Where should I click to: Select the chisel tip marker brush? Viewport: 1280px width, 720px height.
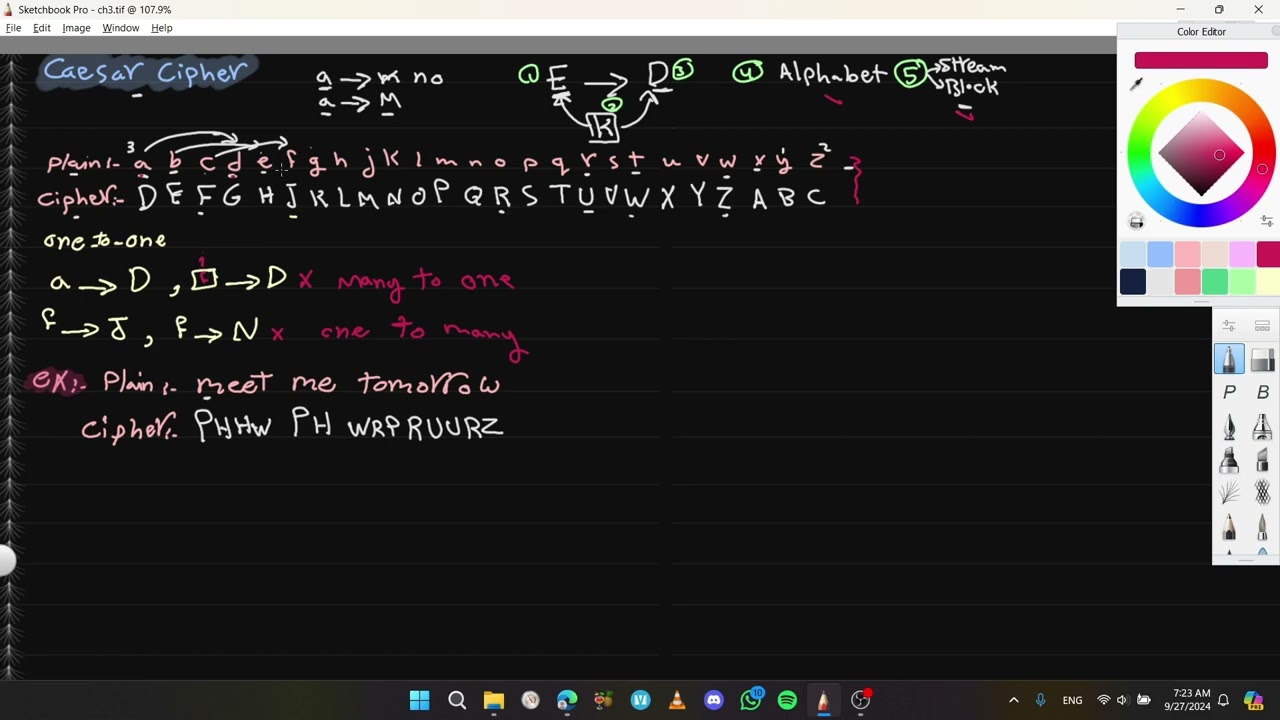pos(1262,460)
